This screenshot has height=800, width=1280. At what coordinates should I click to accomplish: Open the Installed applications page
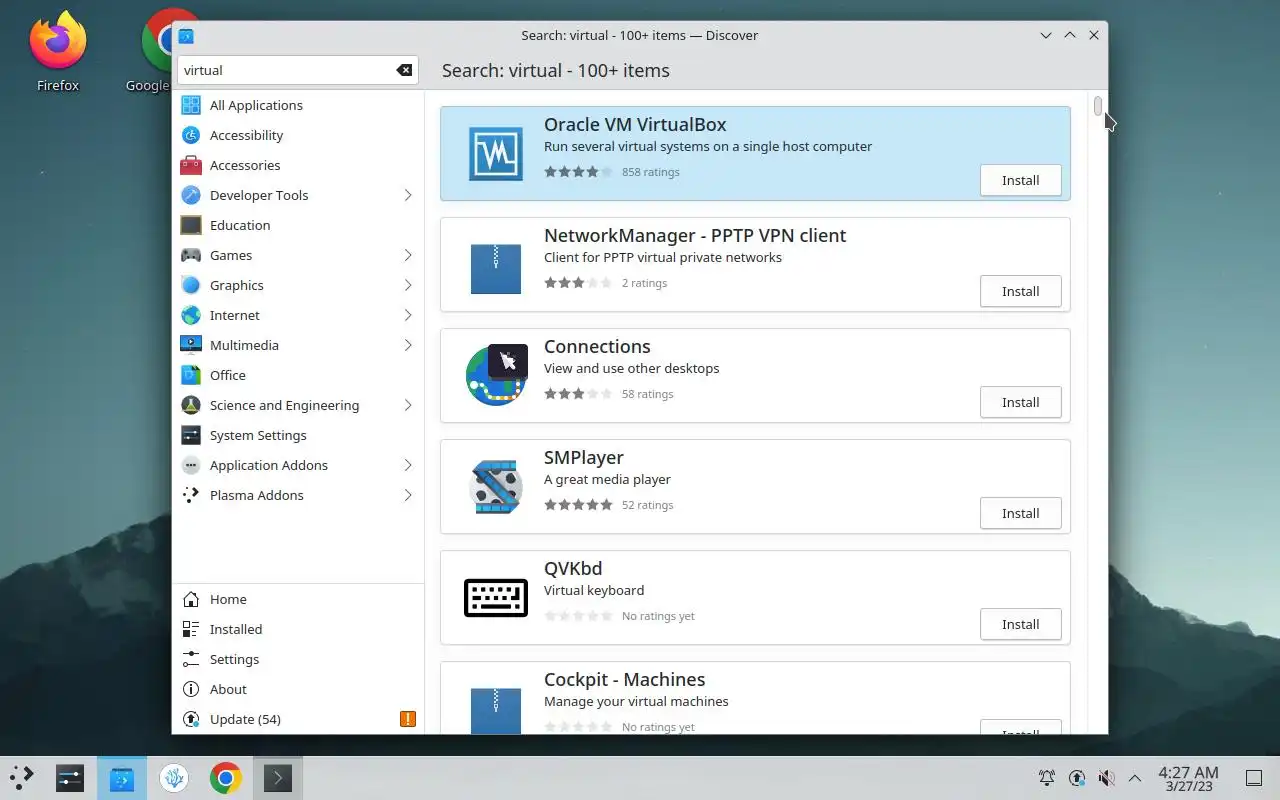coord(298,629)
